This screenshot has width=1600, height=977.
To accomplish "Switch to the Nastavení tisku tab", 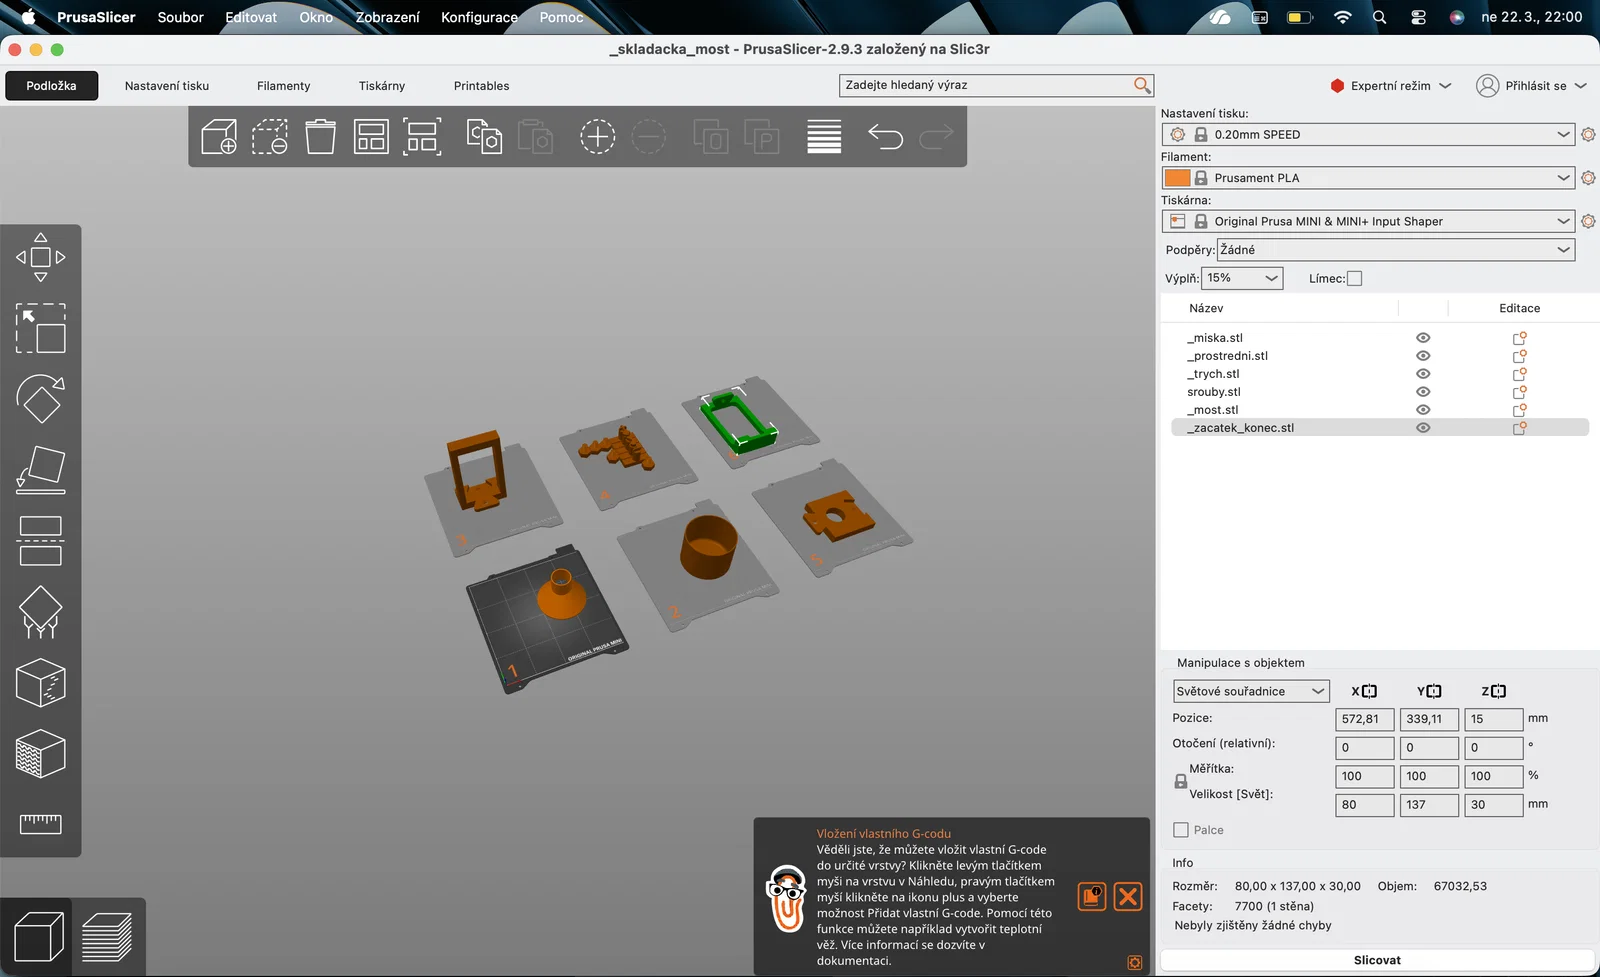I will coord(167,86).
